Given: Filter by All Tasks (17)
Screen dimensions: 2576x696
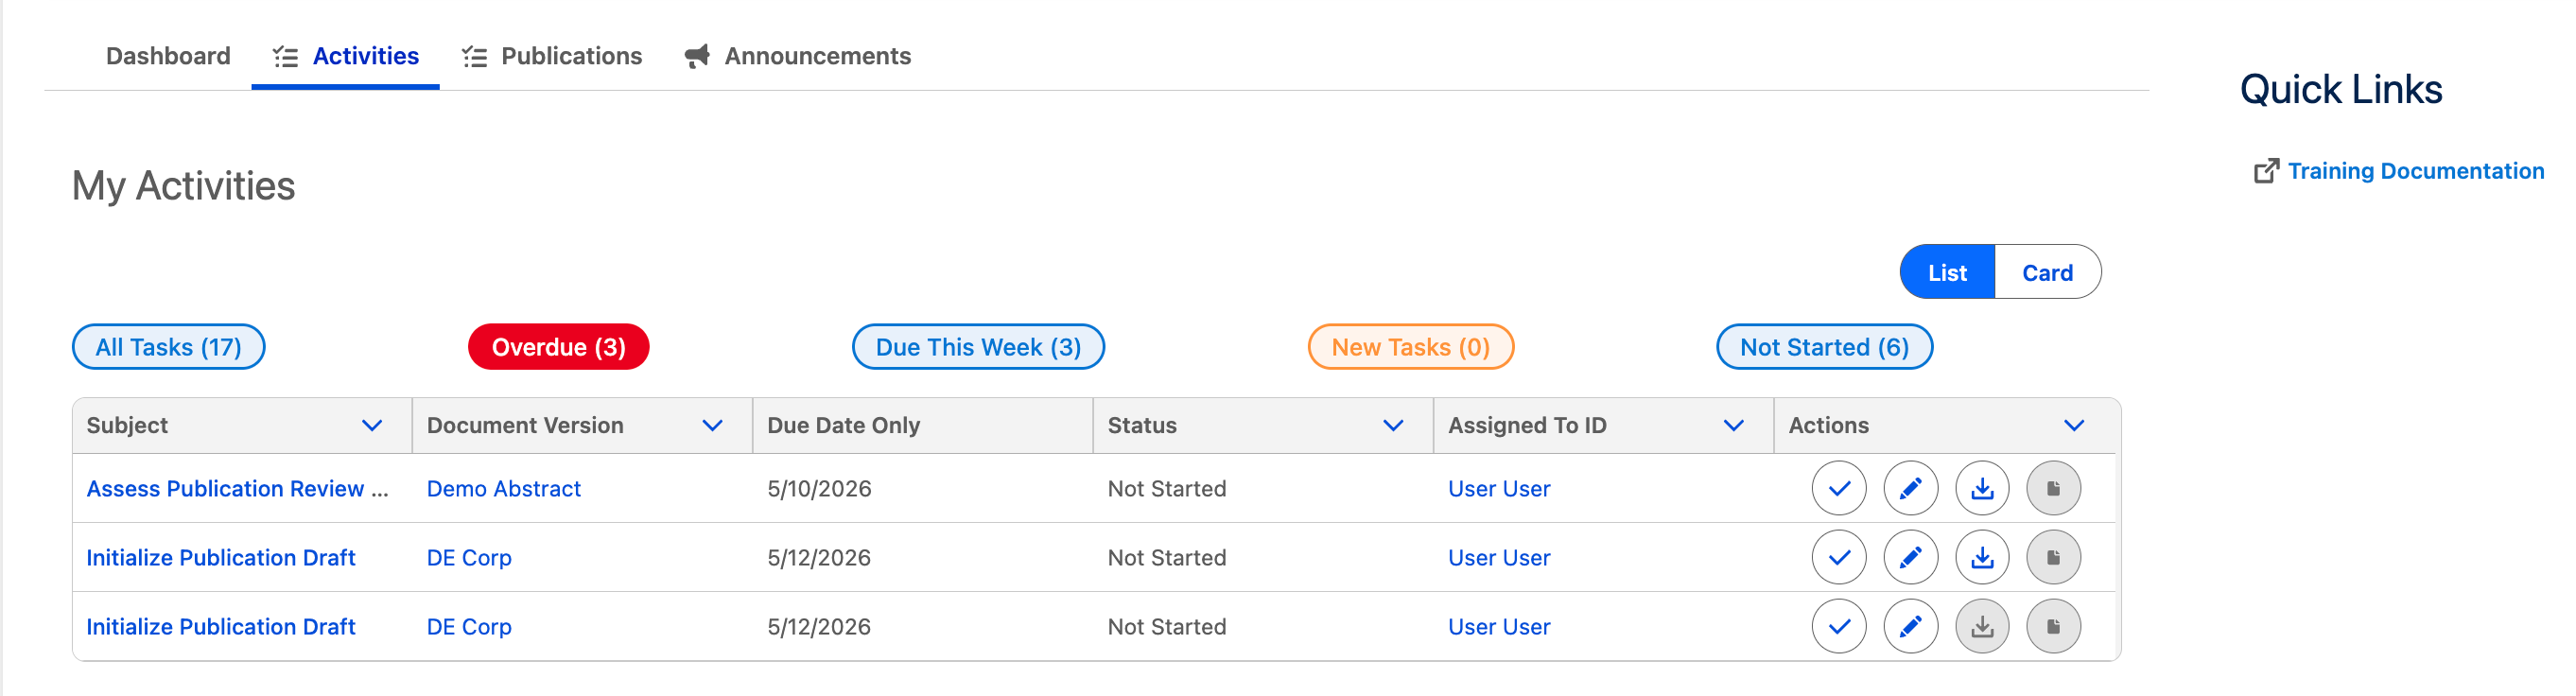Looking at the screenshot, I should 168,347.
